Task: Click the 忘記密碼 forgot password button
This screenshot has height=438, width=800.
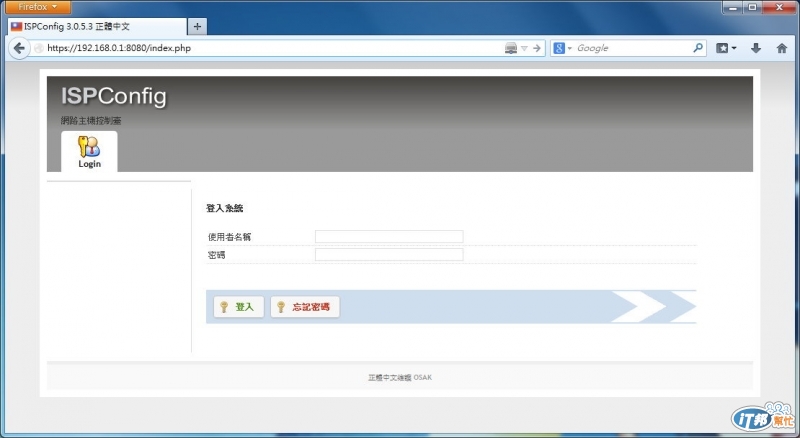Action: pos(305,307)
